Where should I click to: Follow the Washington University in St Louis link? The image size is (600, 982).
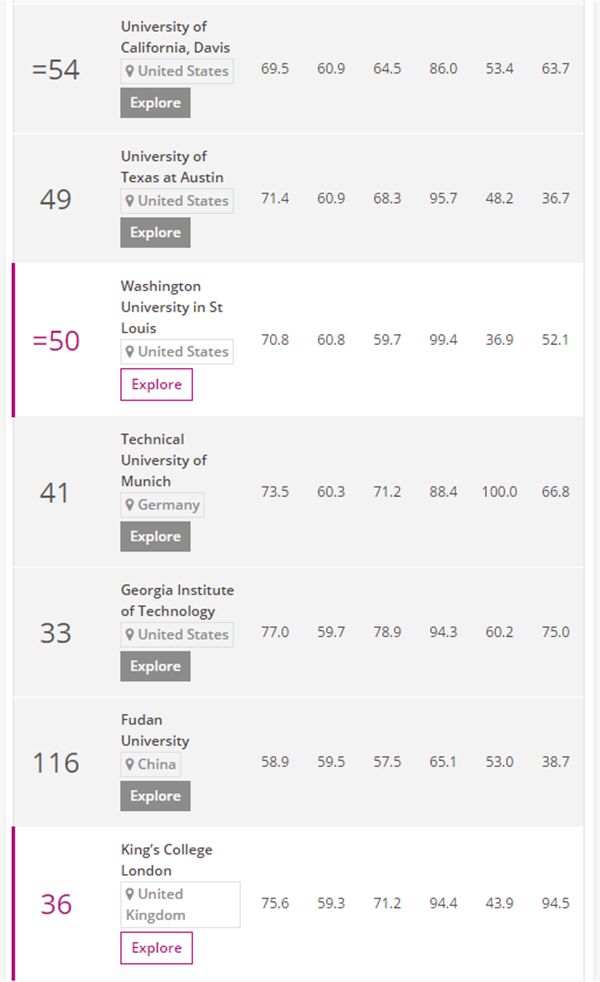(171, 307)
